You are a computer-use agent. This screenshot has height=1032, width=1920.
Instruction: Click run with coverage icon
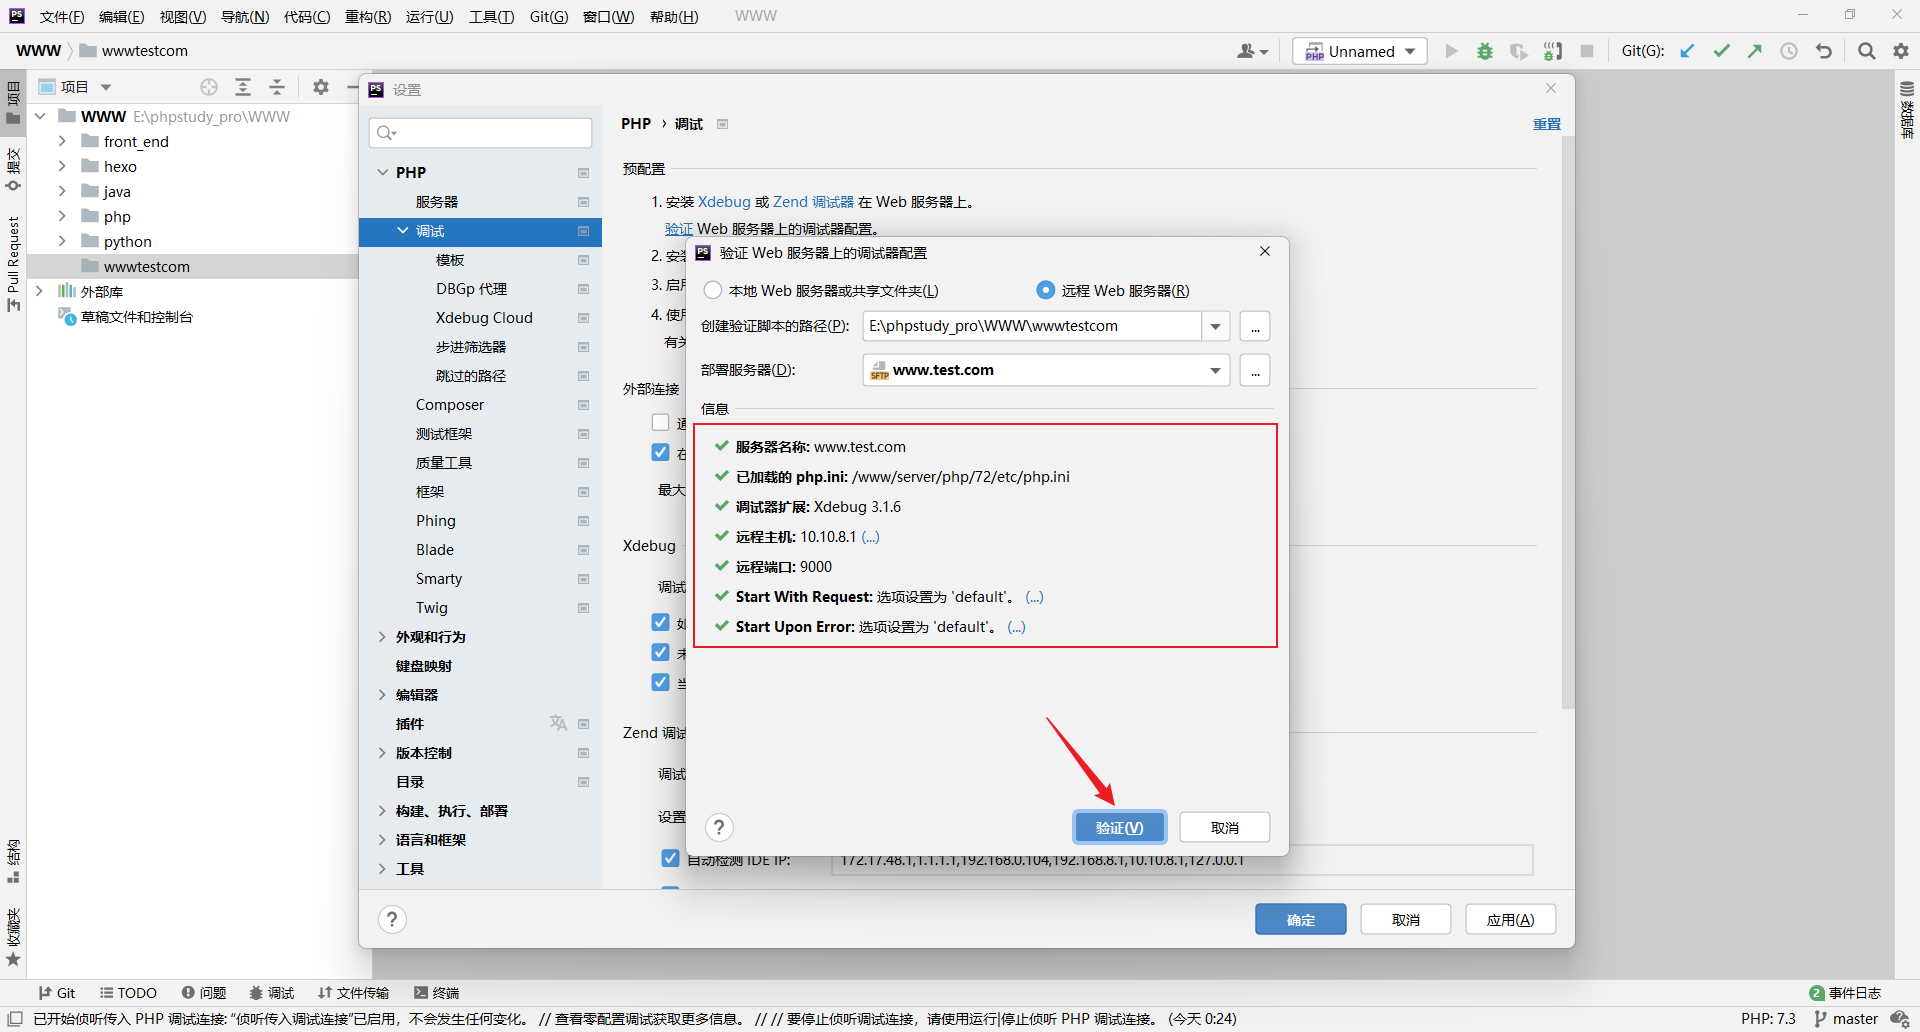point(1519,51)
